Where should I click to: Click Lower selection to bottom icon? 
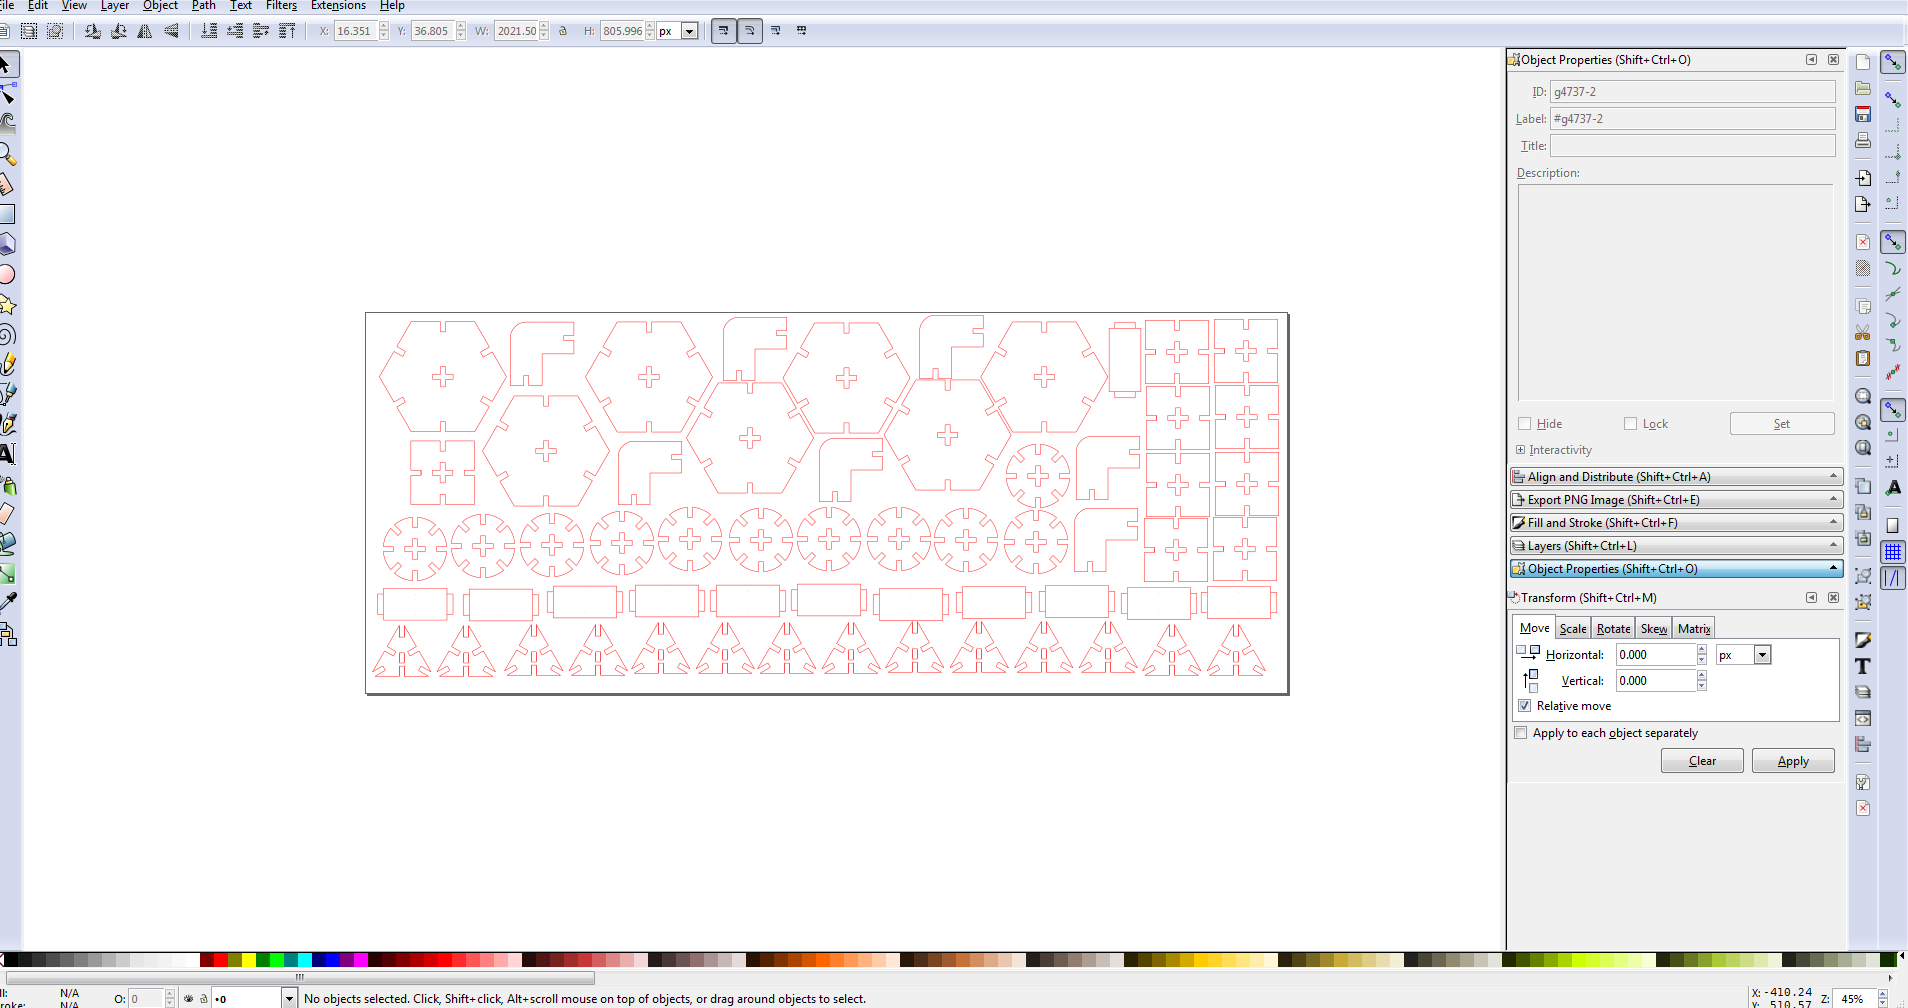[x=209, y=31]
